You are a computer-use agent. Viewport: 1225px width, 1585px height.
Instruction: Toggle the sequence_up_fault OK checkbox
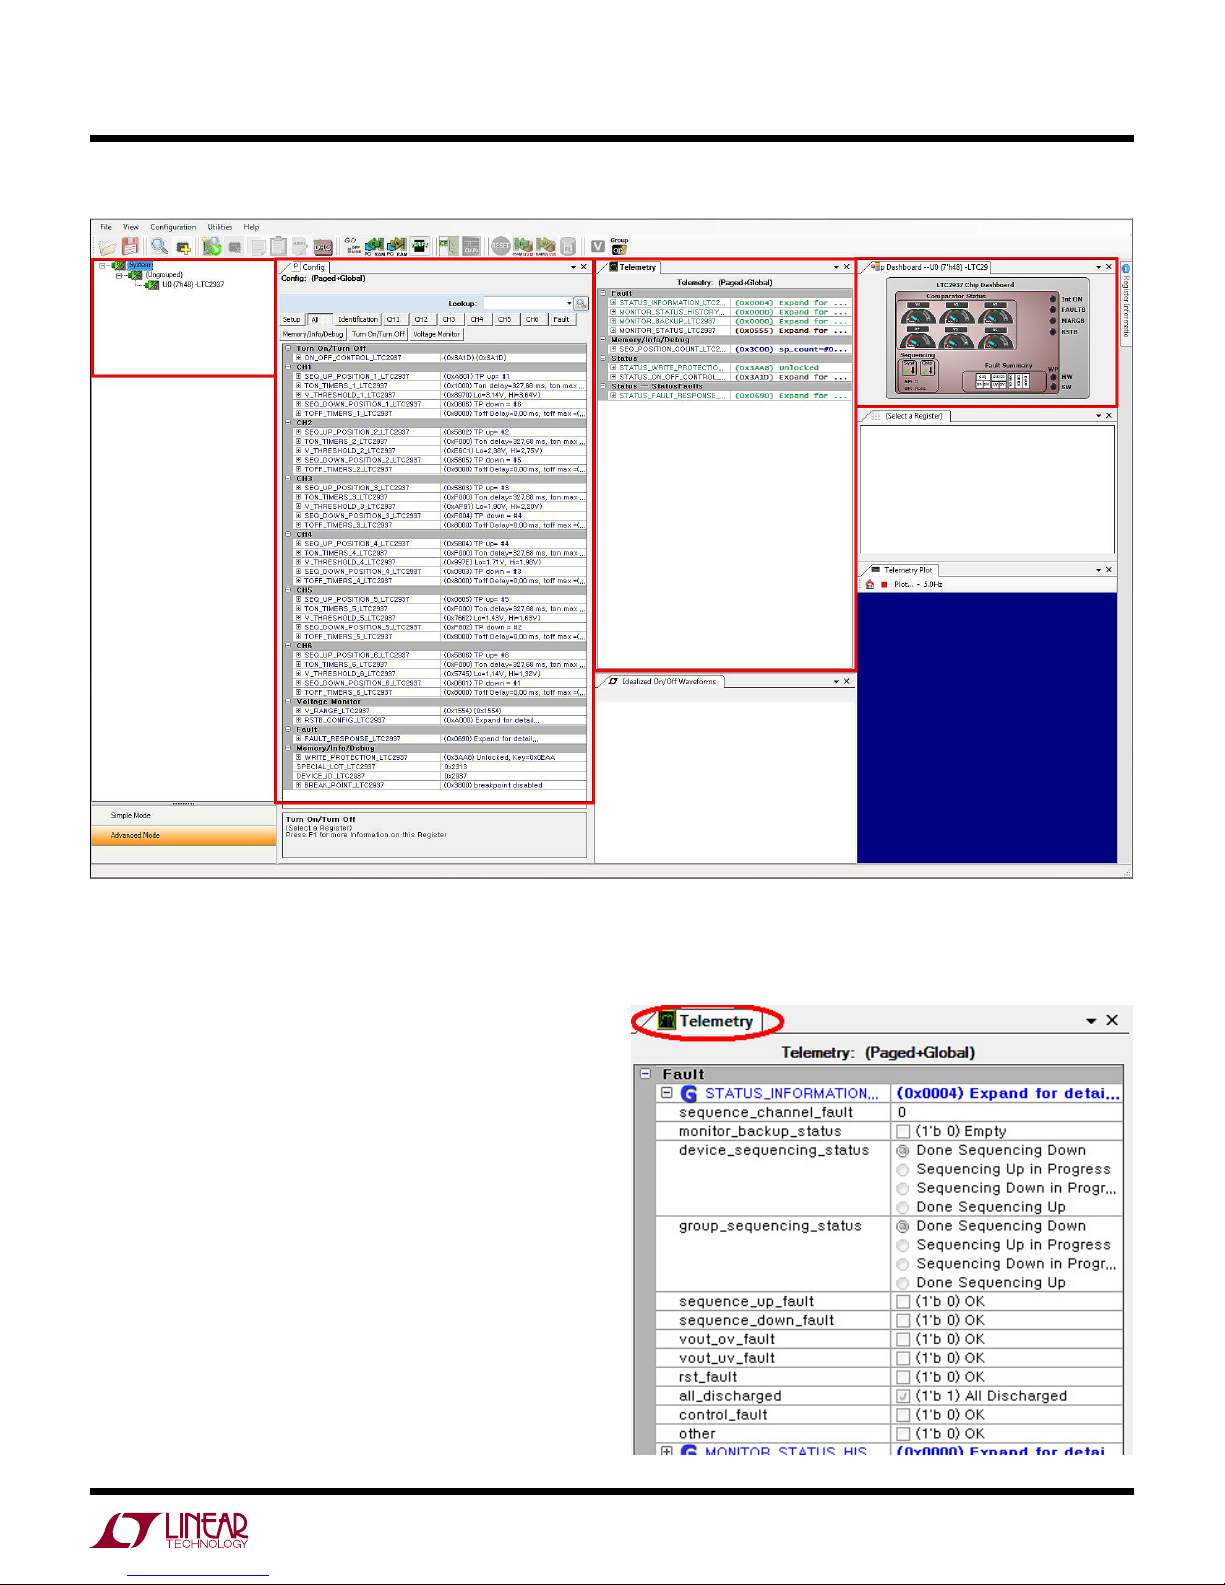point(903,1301)
